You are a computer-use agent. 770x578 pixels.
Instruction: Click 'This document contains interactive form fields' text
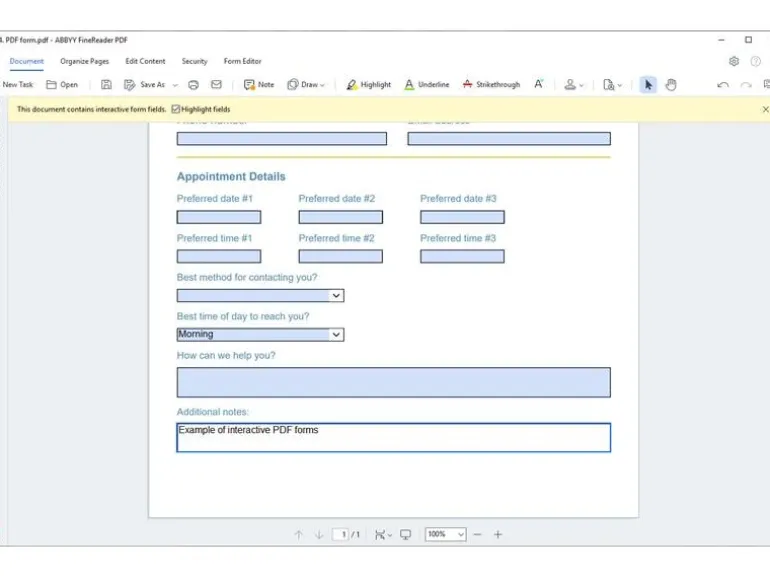click(x=91, y=109)
